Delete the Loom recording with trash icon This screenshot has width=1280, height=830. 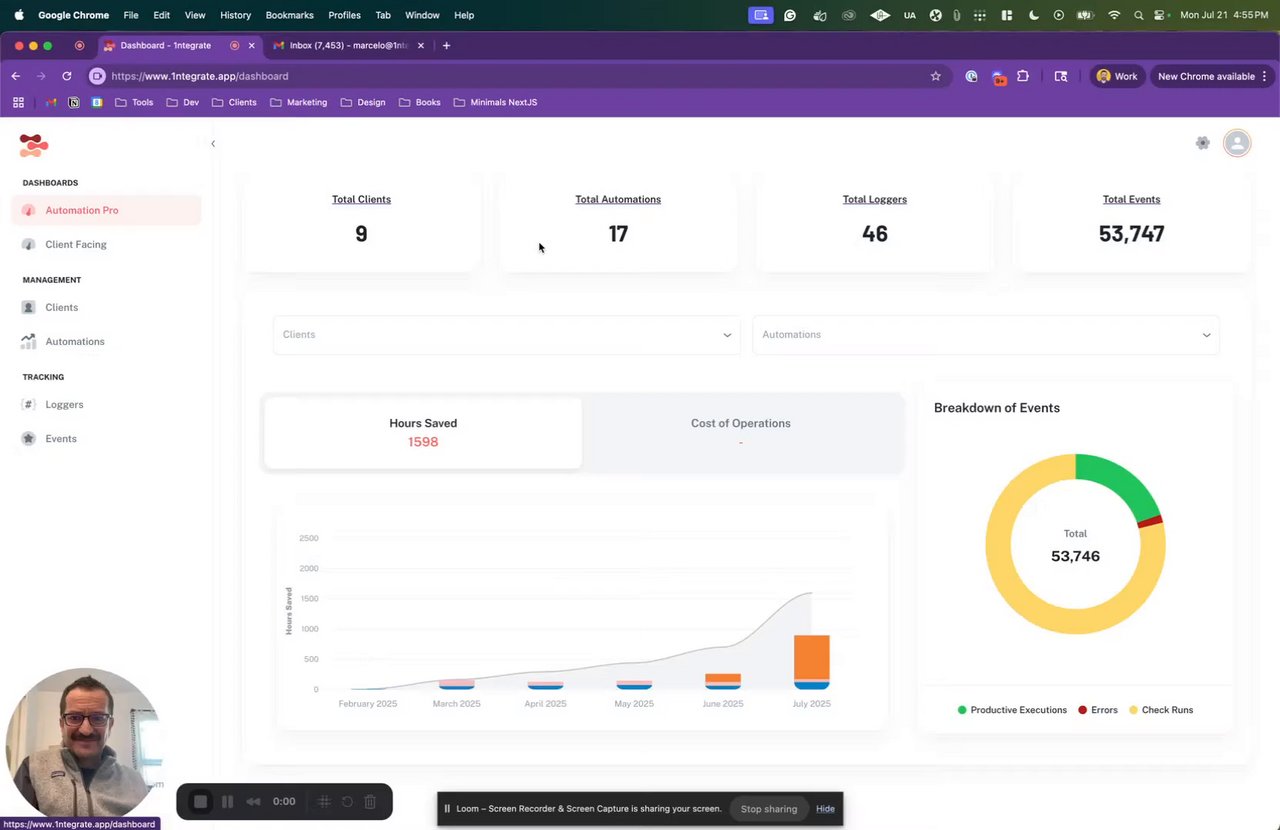tap(370, 801)
